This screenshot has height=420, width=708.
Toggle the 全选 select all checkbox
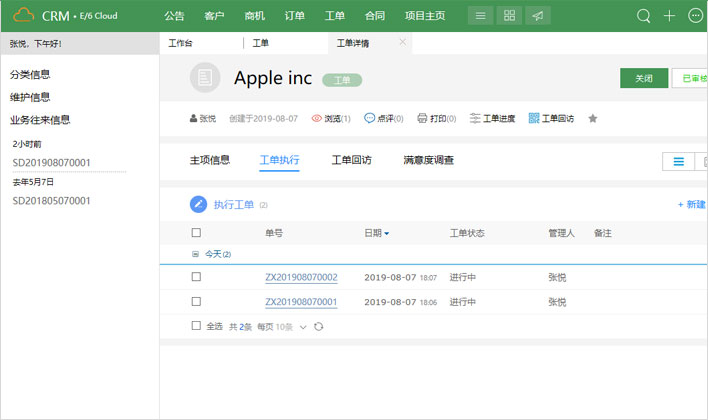click(x=196, y=327)
